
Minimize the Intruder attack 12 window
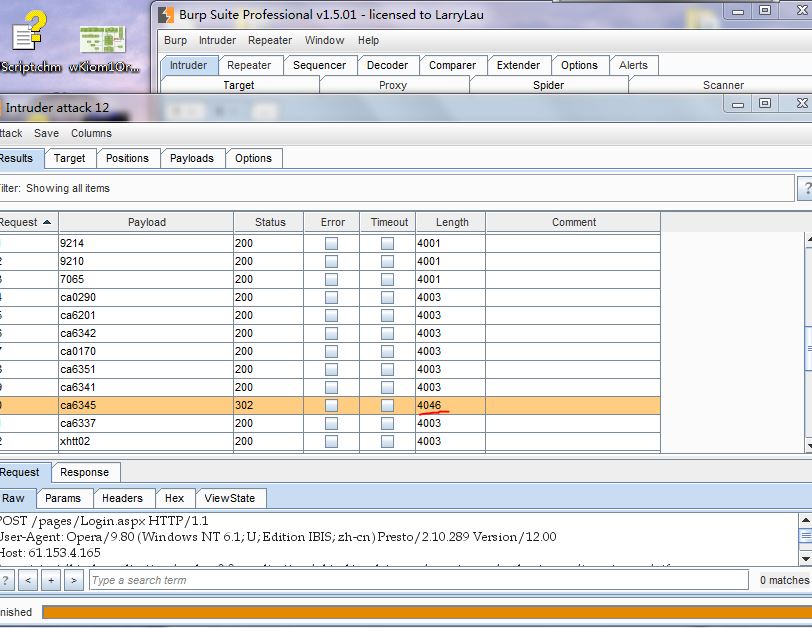(x=738, y=104)
